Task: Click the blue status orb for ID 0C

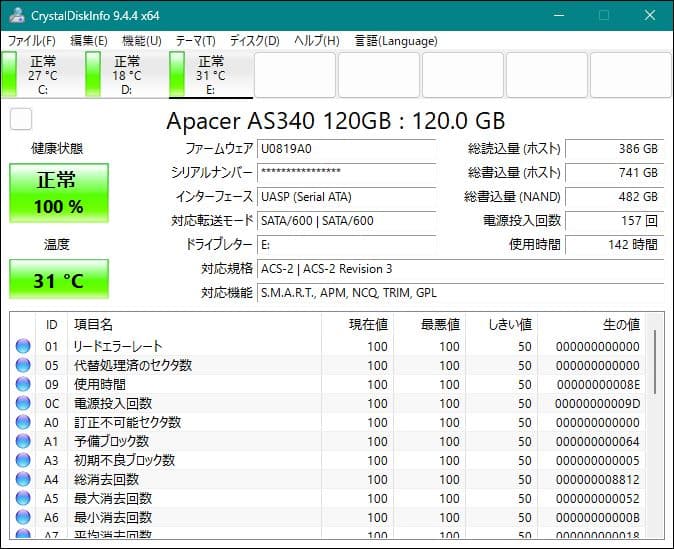Action: coord(23,403)
